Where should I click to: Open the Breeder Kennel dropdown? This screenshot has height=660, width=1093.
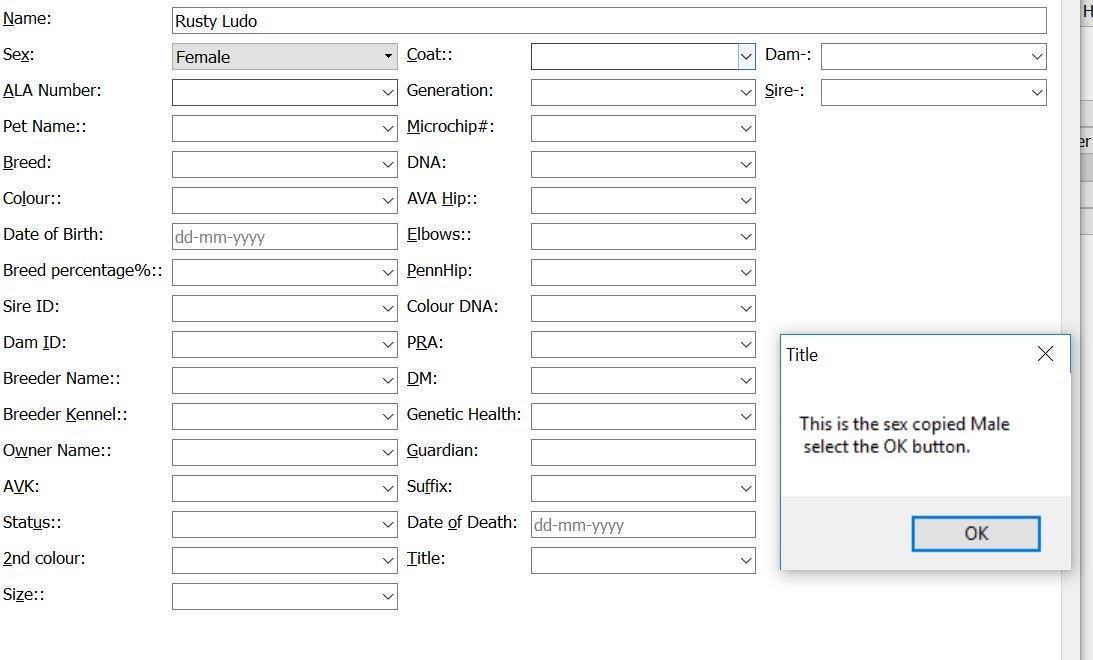click(388, 417)
